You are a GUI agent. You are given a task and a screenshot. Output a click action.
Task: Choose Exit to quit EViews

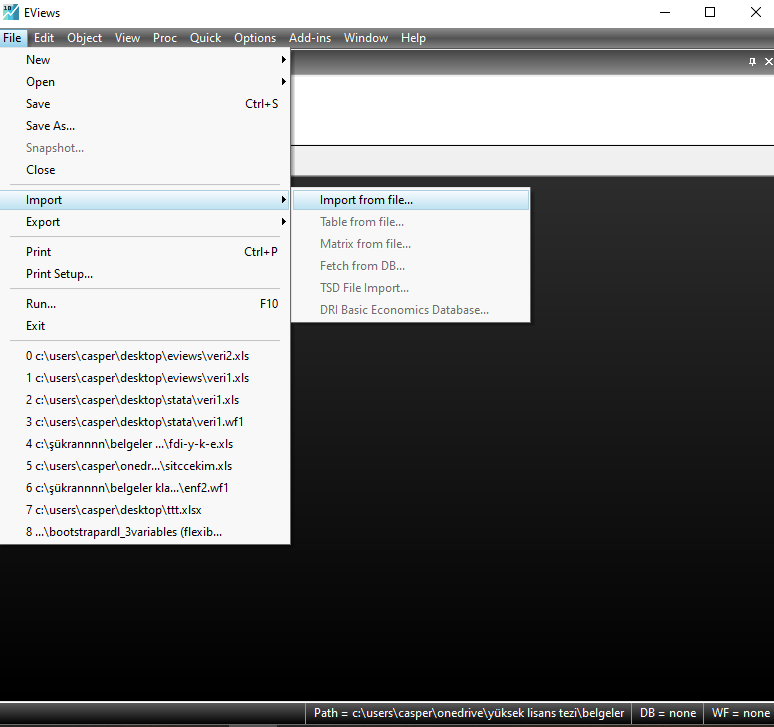tap(145, 326)
